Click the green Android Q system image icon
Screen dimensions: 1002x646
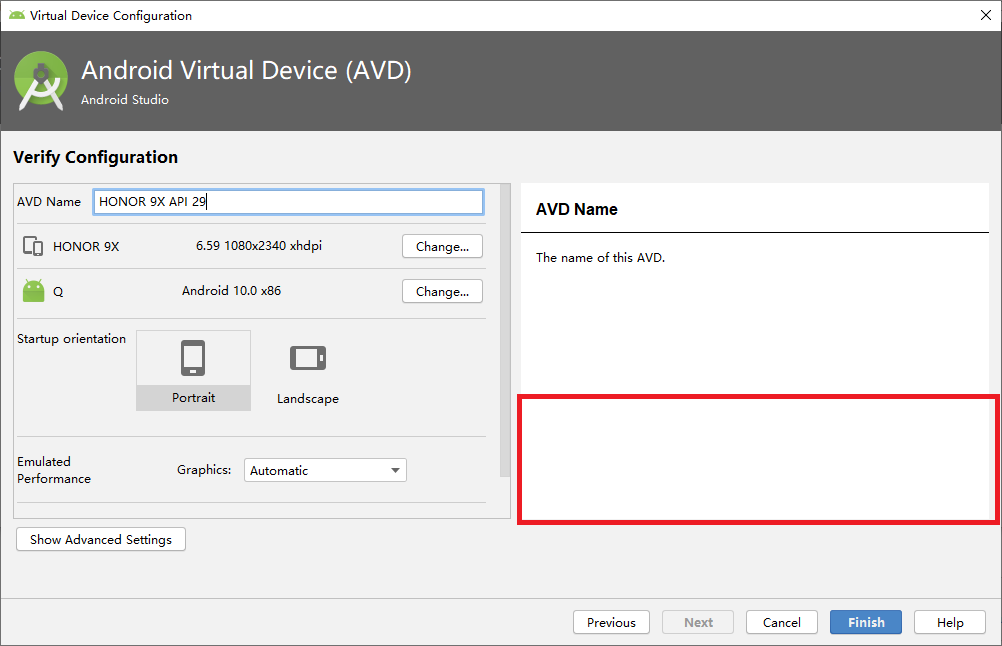tap(33, 291)
